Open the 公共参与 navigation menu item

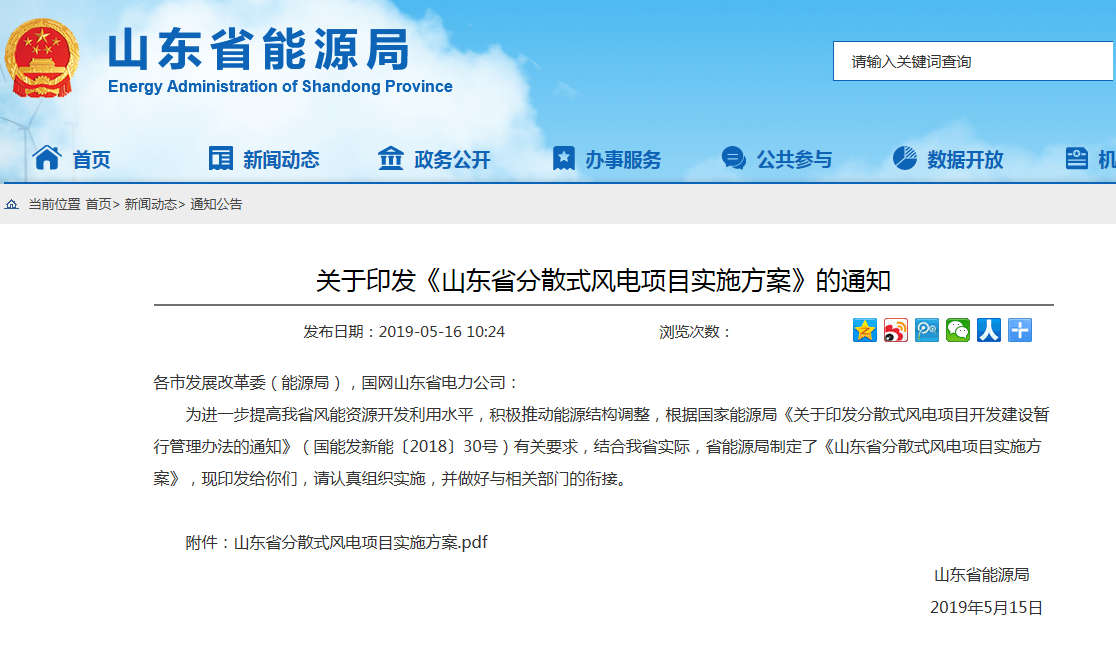[x=794, y=159]
